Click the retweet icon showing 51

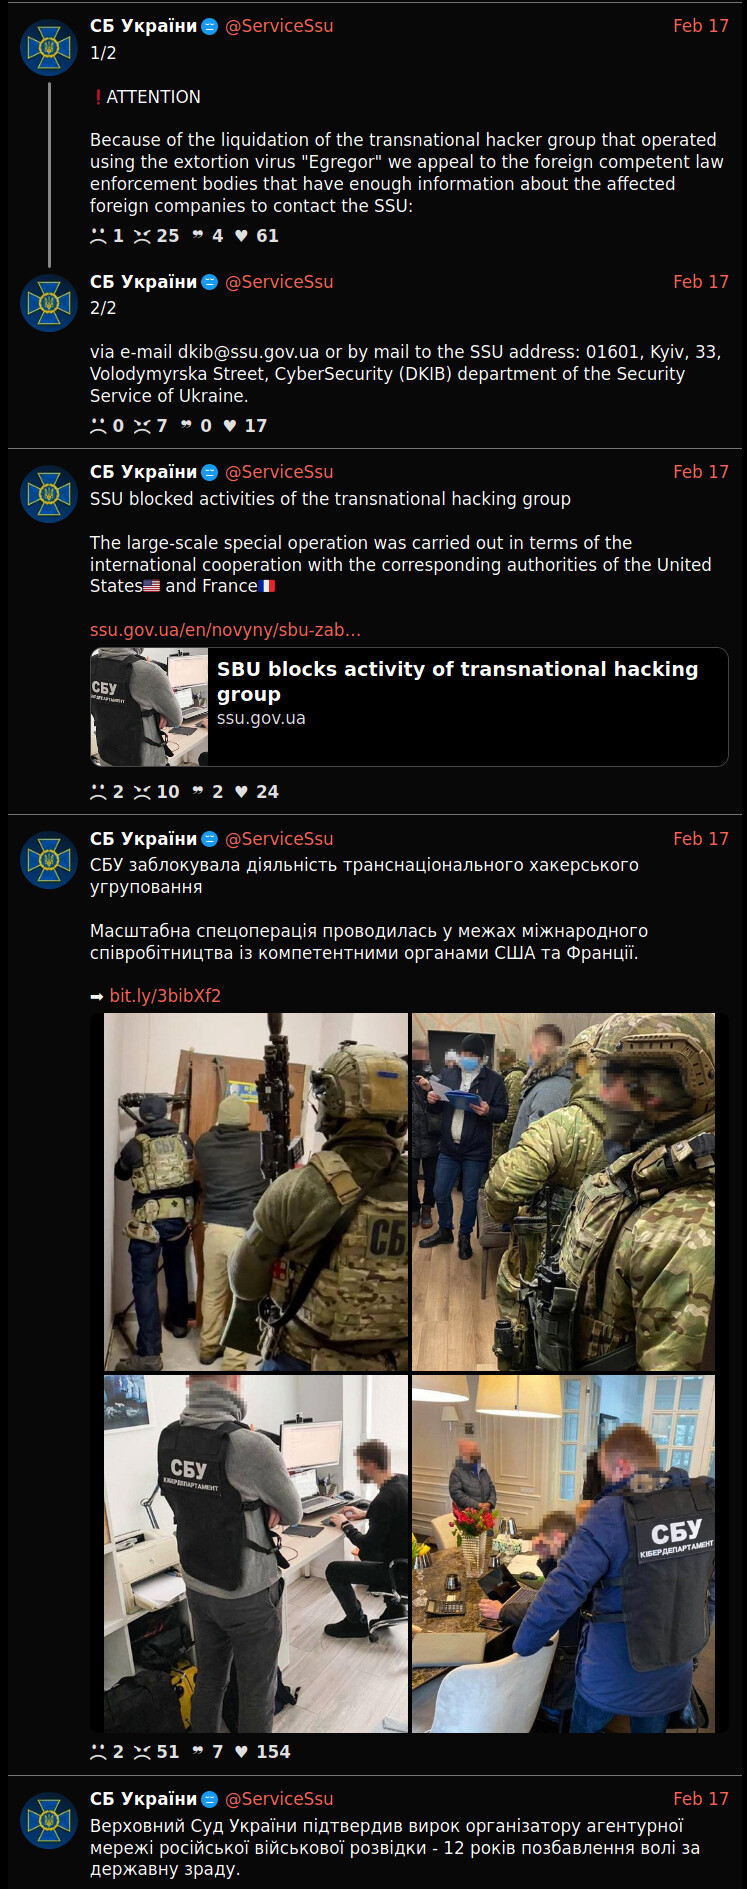[x=143, y=1752]
